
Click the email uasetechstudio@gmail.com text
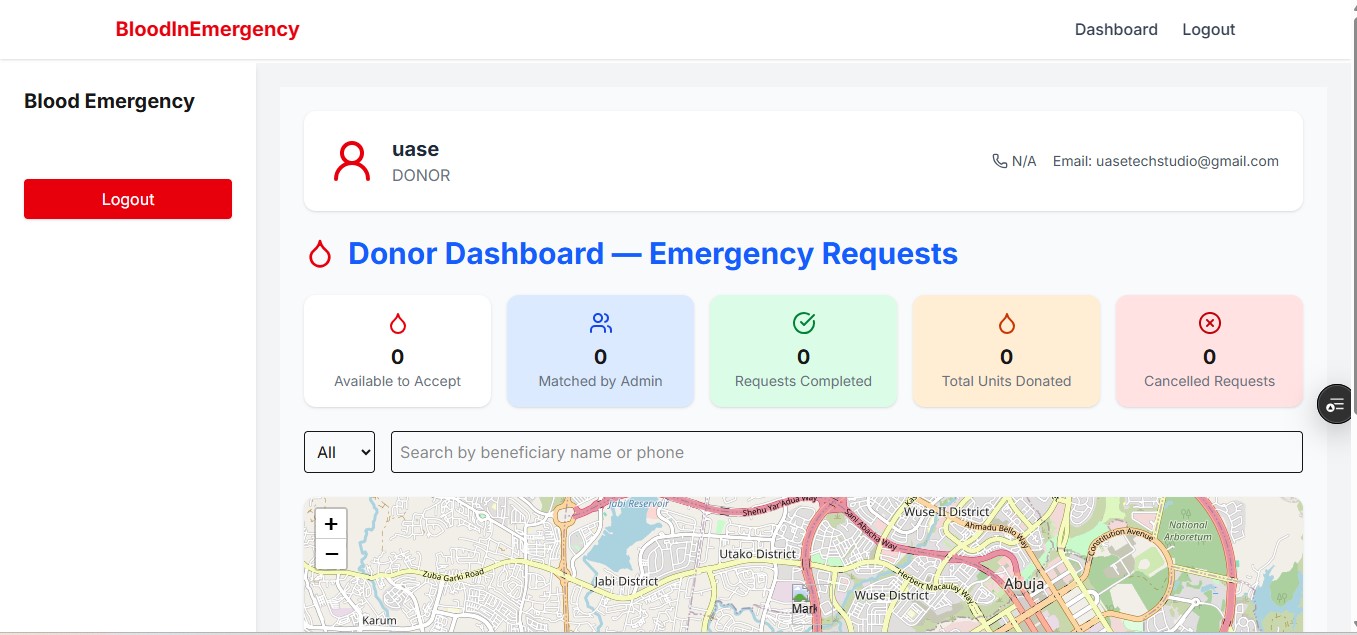(x=1165, y=161)
